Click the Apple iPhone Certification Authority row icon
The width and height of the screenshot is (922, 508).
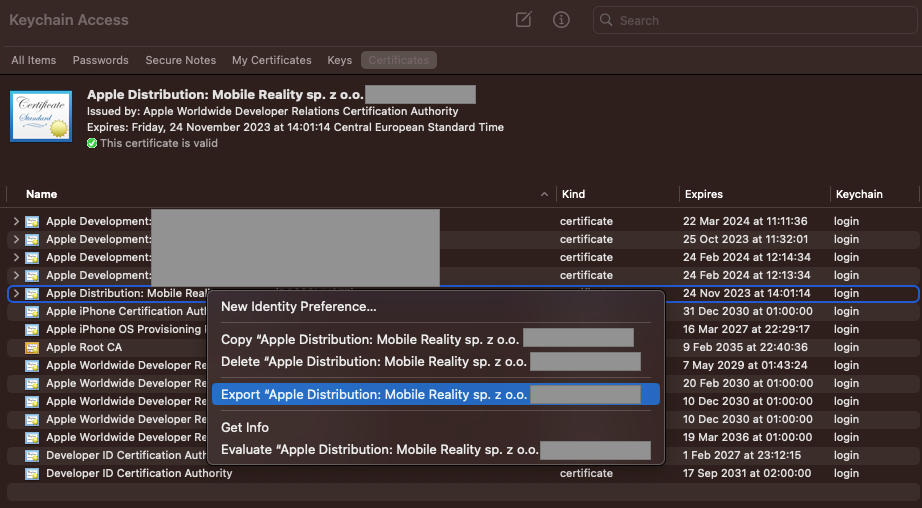point(32,312)
